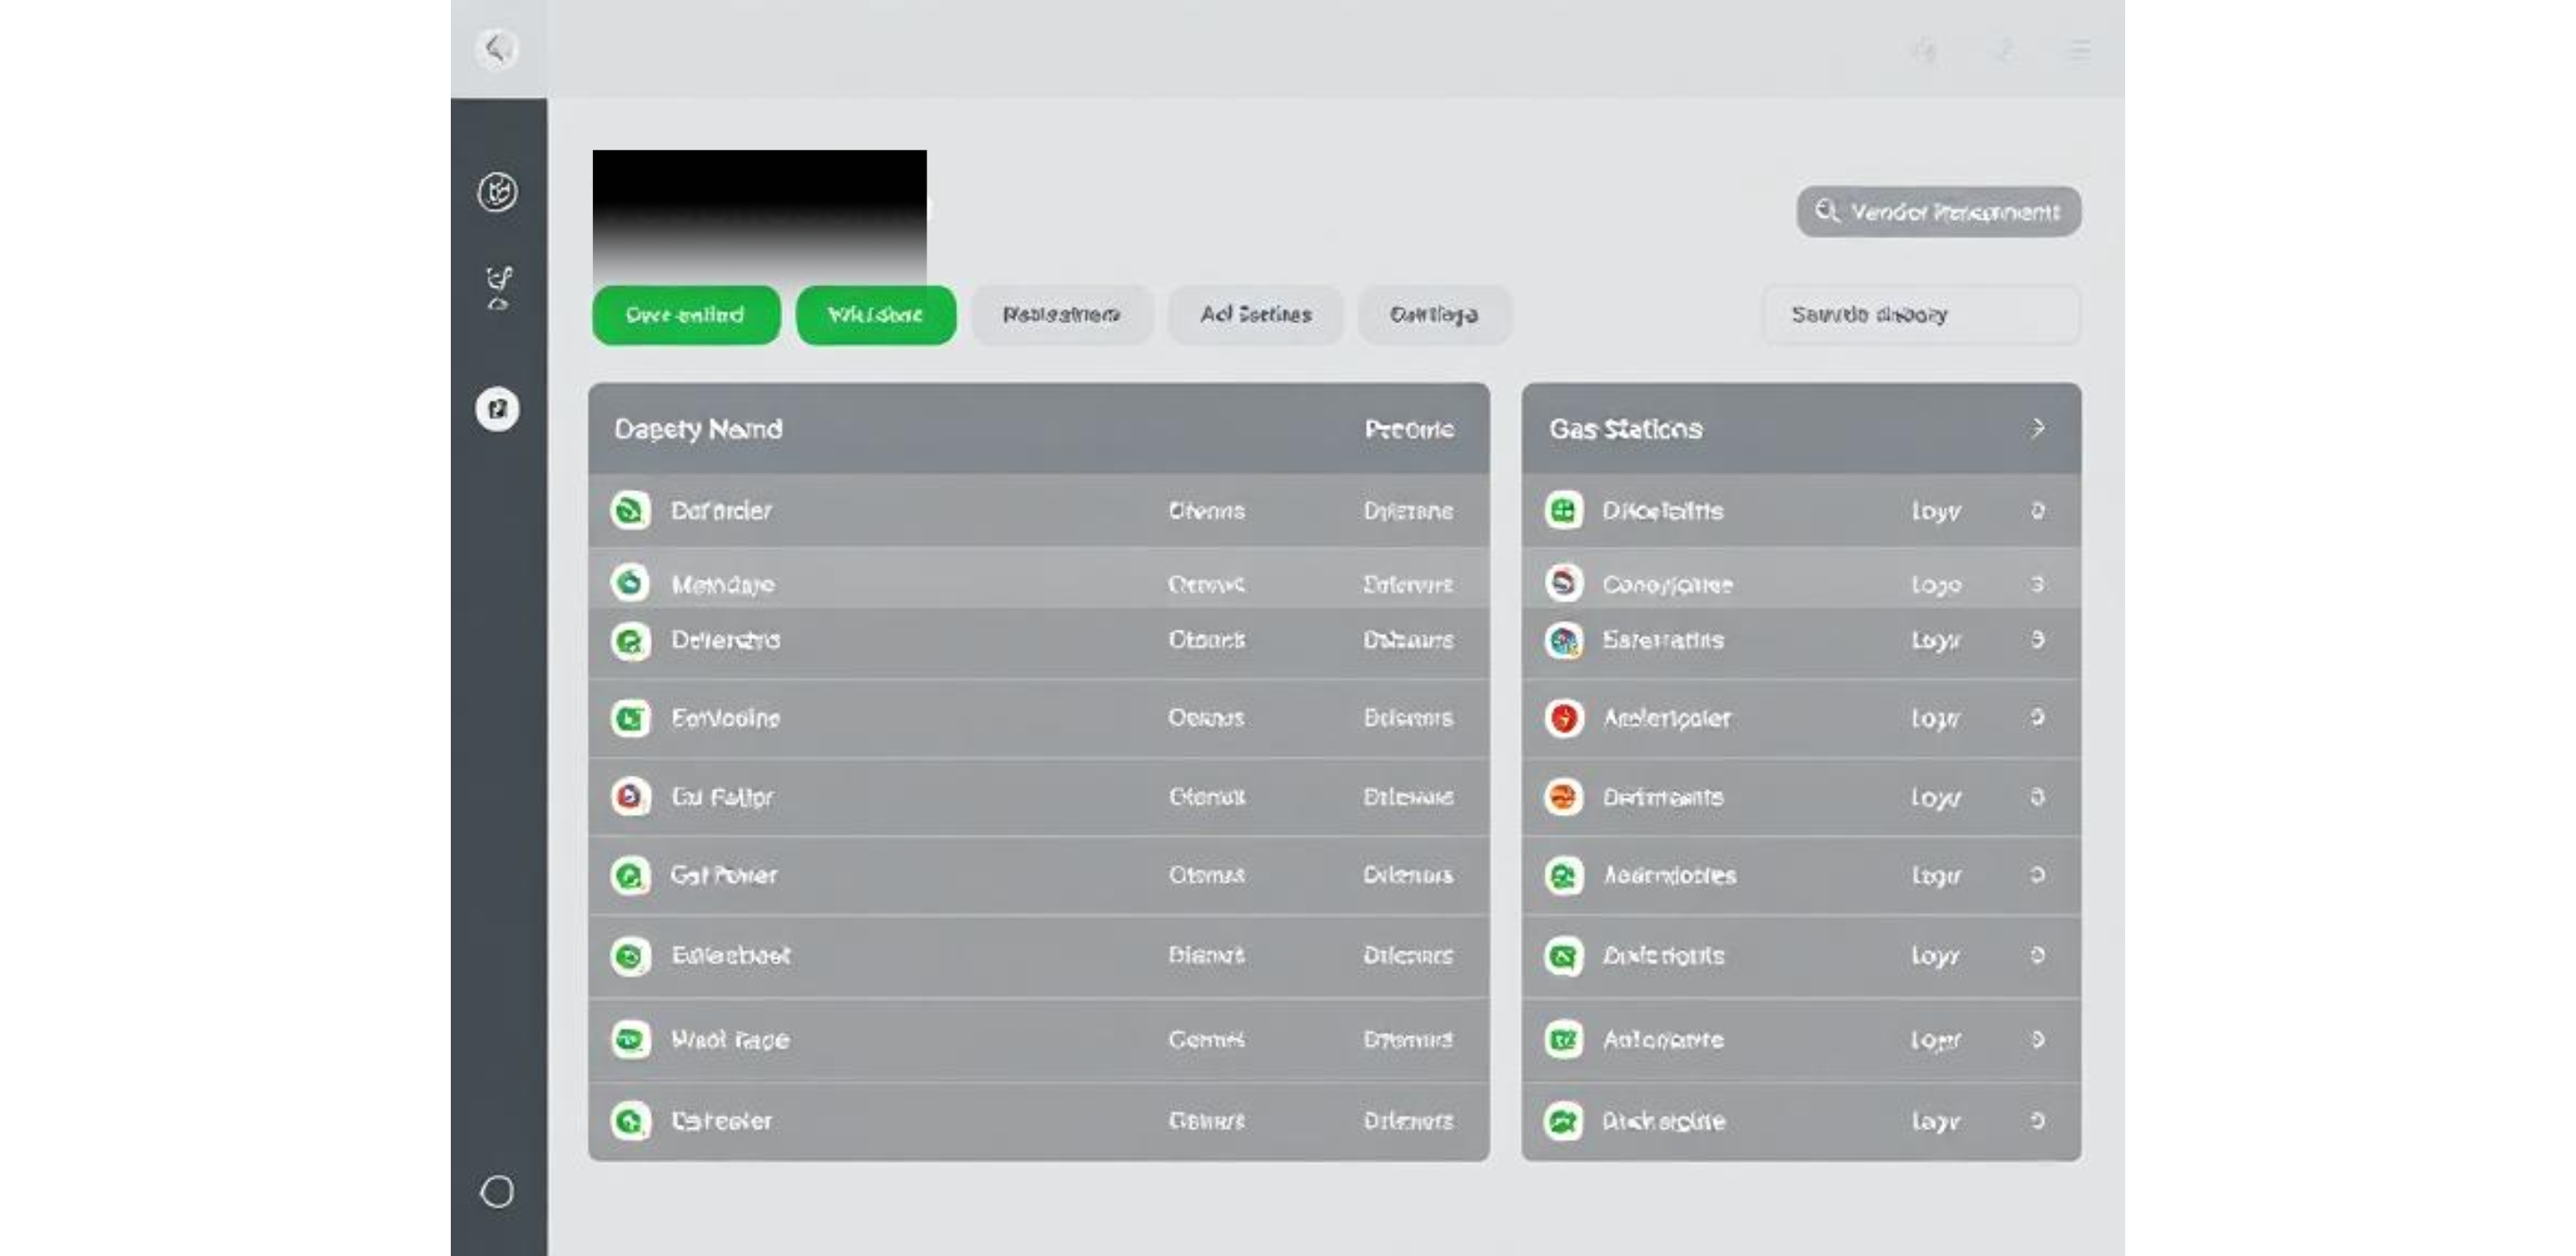Switch to the Rabiaslnera tab

[x=1061, y=315]
